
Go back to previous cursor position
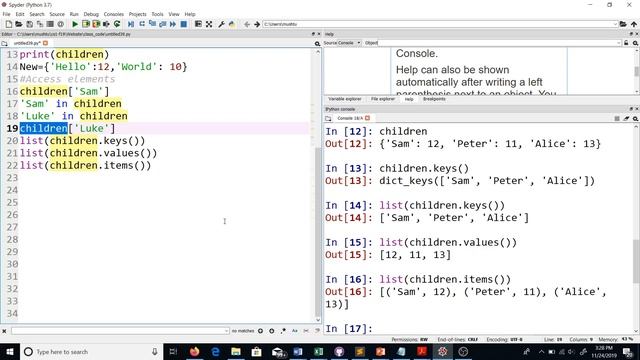[247, 24]
